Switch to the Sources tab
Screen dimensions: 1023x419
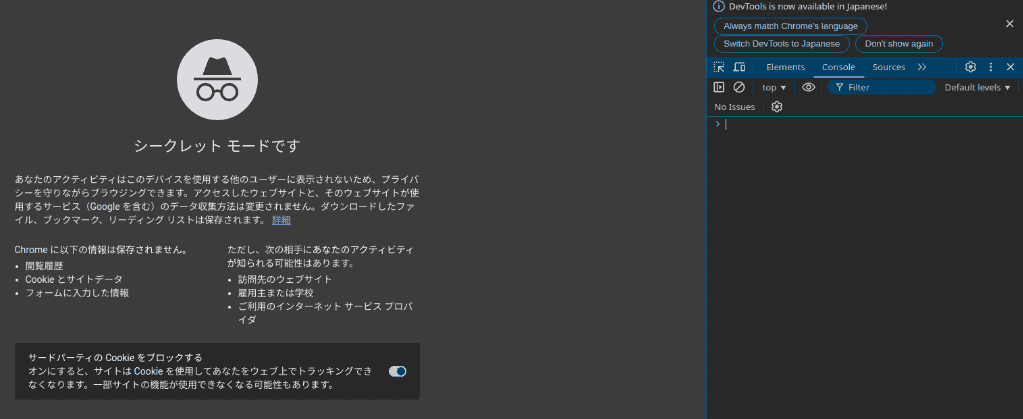coord(889,67)
